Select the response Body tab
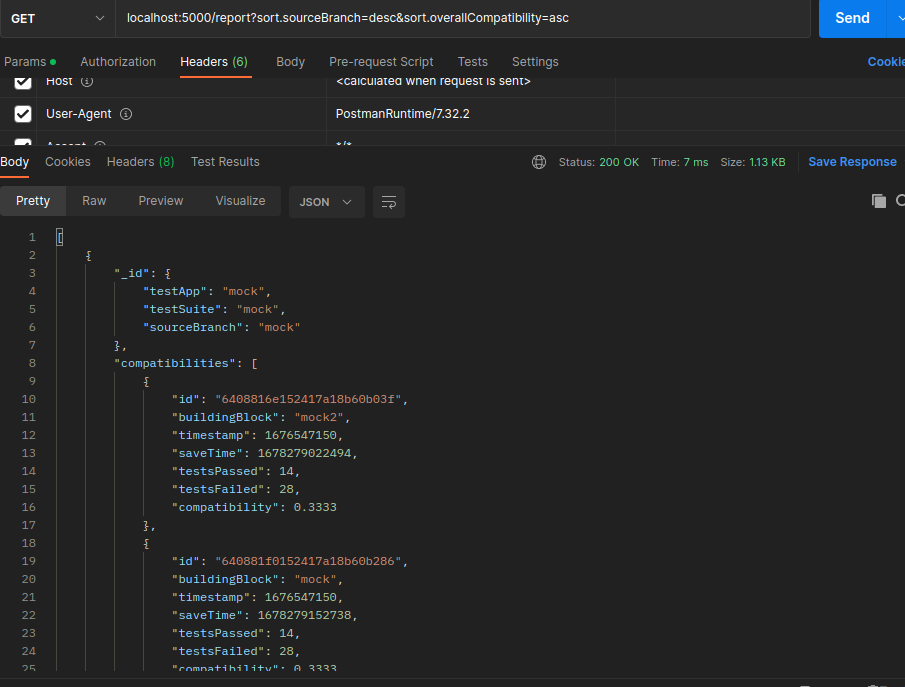The image size is (905, 687). point(14,162)
